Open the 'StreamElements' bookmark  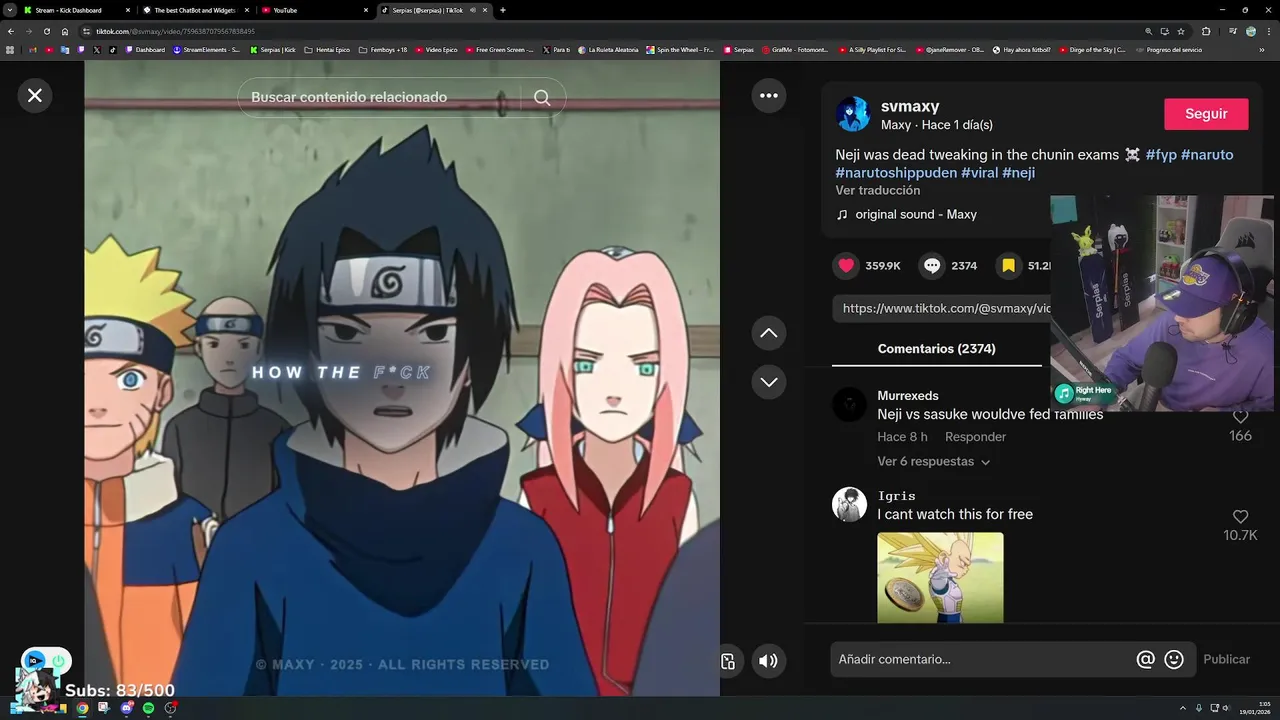pos(206,49)
